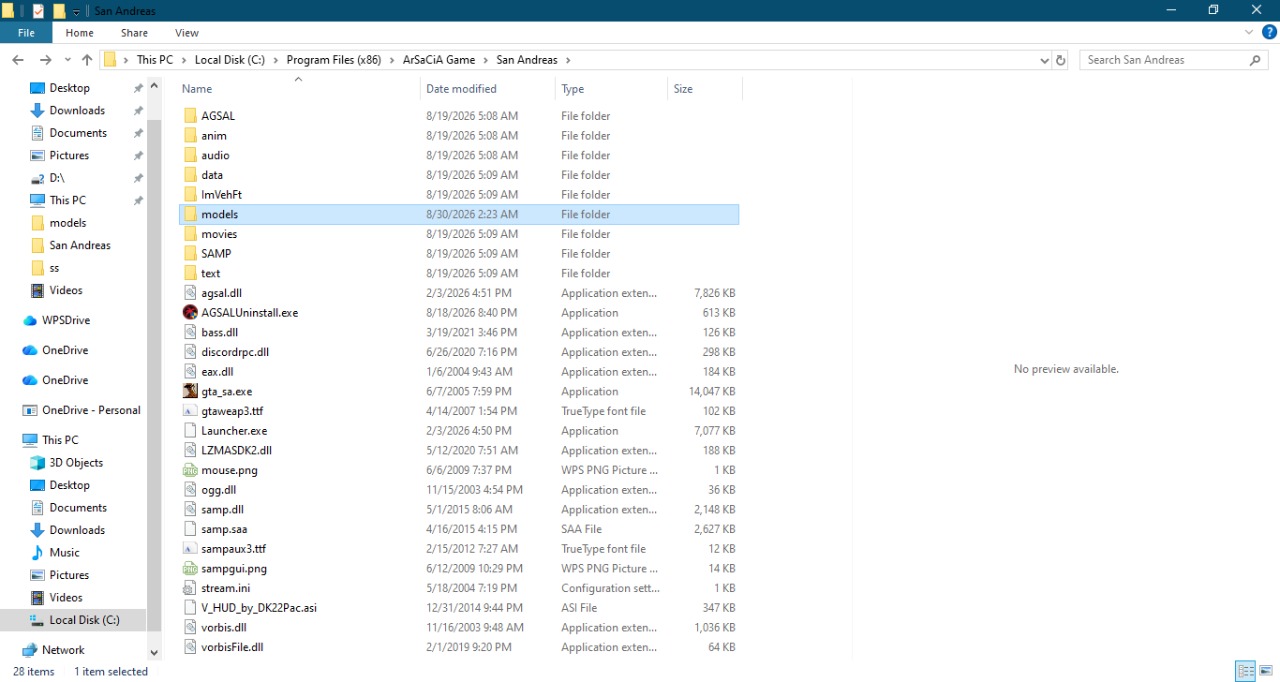The image size is (1280, 682).
Task: Click inside the Search San Andreas box
Action: [1165, 60]
